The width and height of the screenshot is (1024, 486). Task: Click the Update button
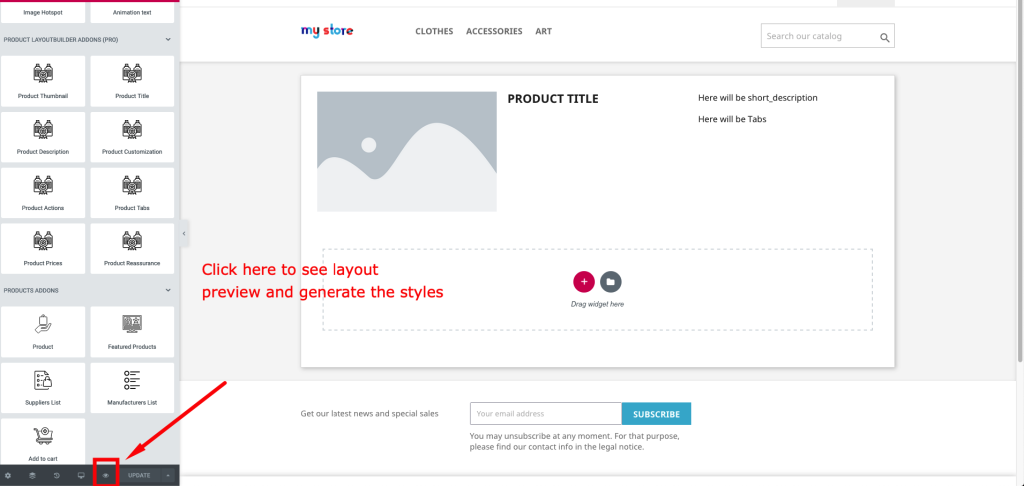coord(139,475)
